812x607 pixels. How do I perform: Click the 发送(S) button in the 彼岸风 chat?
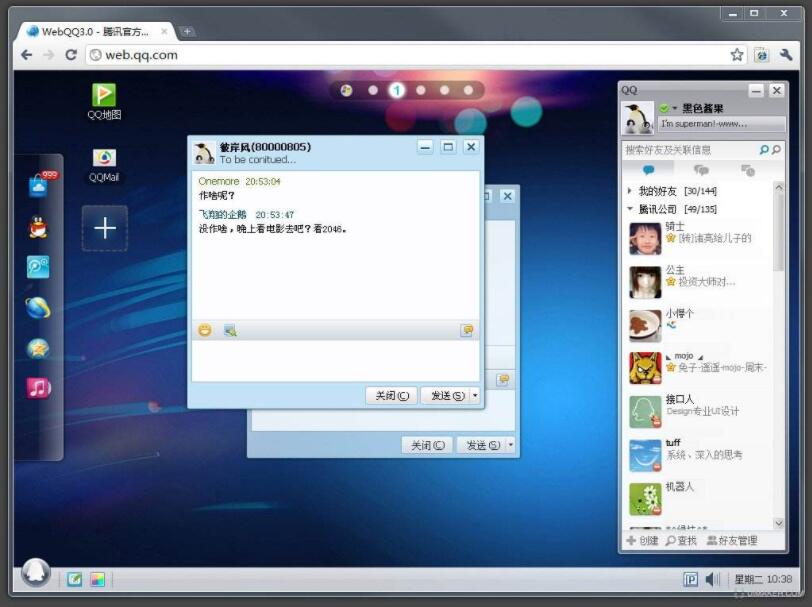(x=447, y=396)
